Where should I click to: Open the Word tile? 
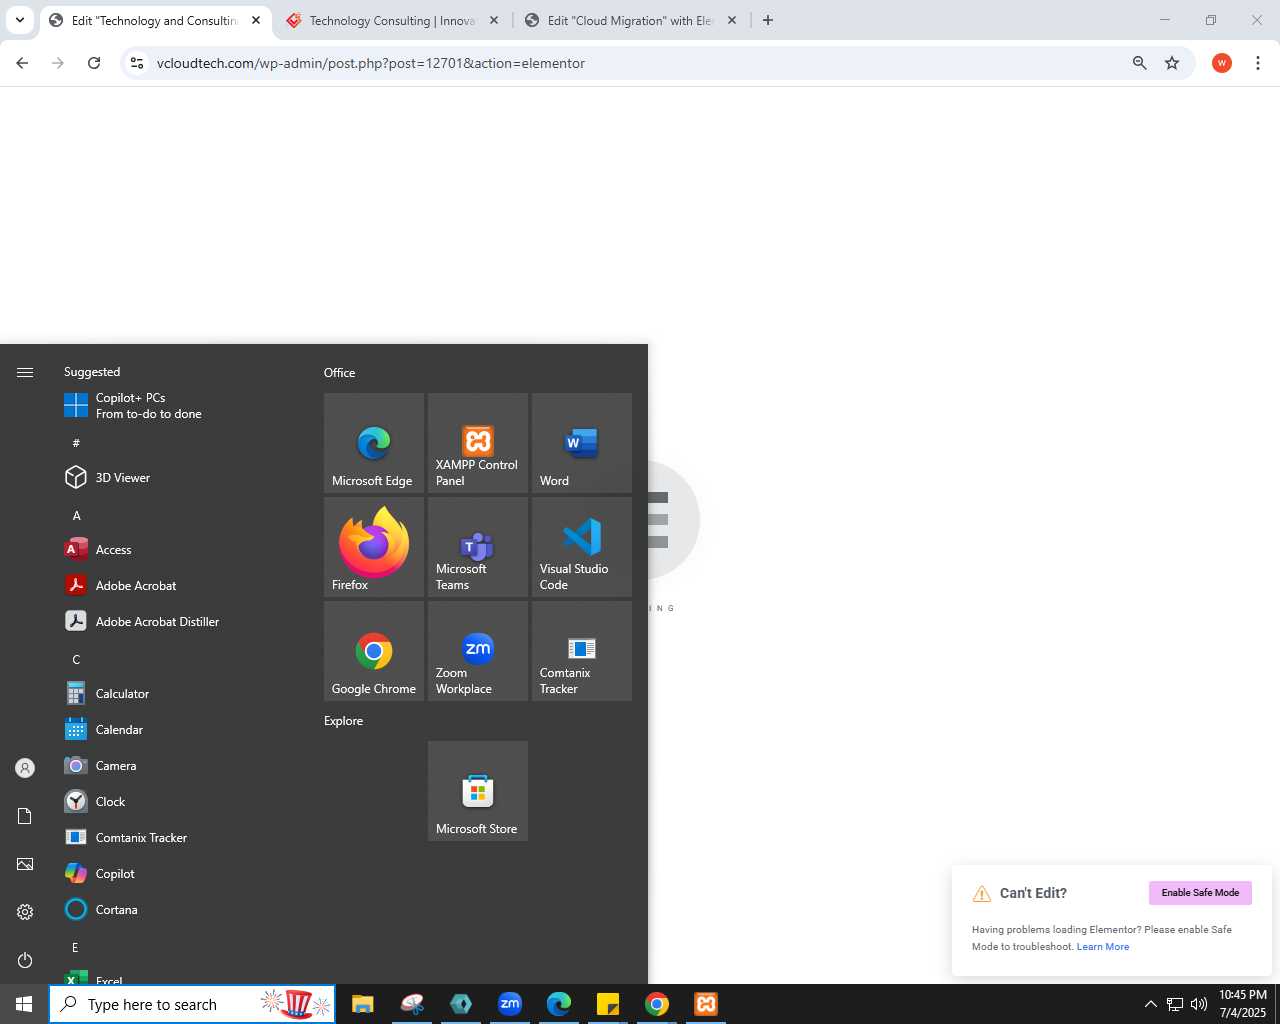pyautogui.click(x=582, y=443)
